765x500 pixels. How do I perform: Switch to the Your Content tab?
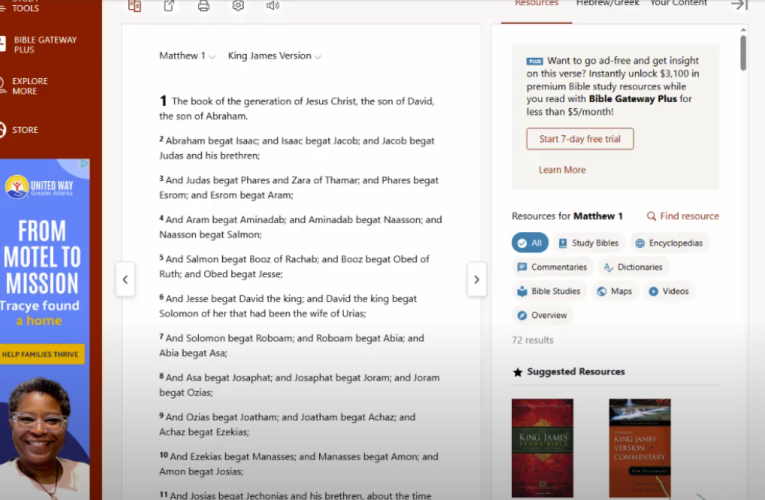click(x=679, y=4)
